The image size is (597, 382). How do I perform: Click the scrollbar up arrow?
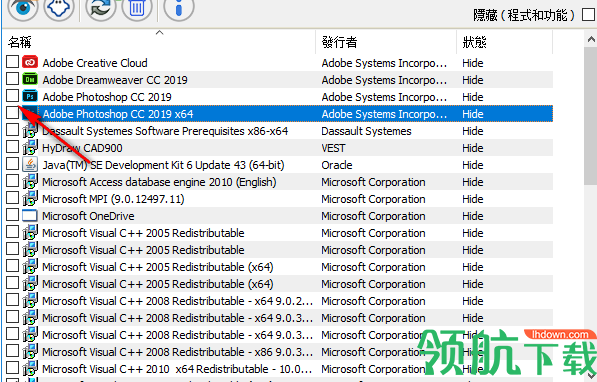[x=591, y=39]
